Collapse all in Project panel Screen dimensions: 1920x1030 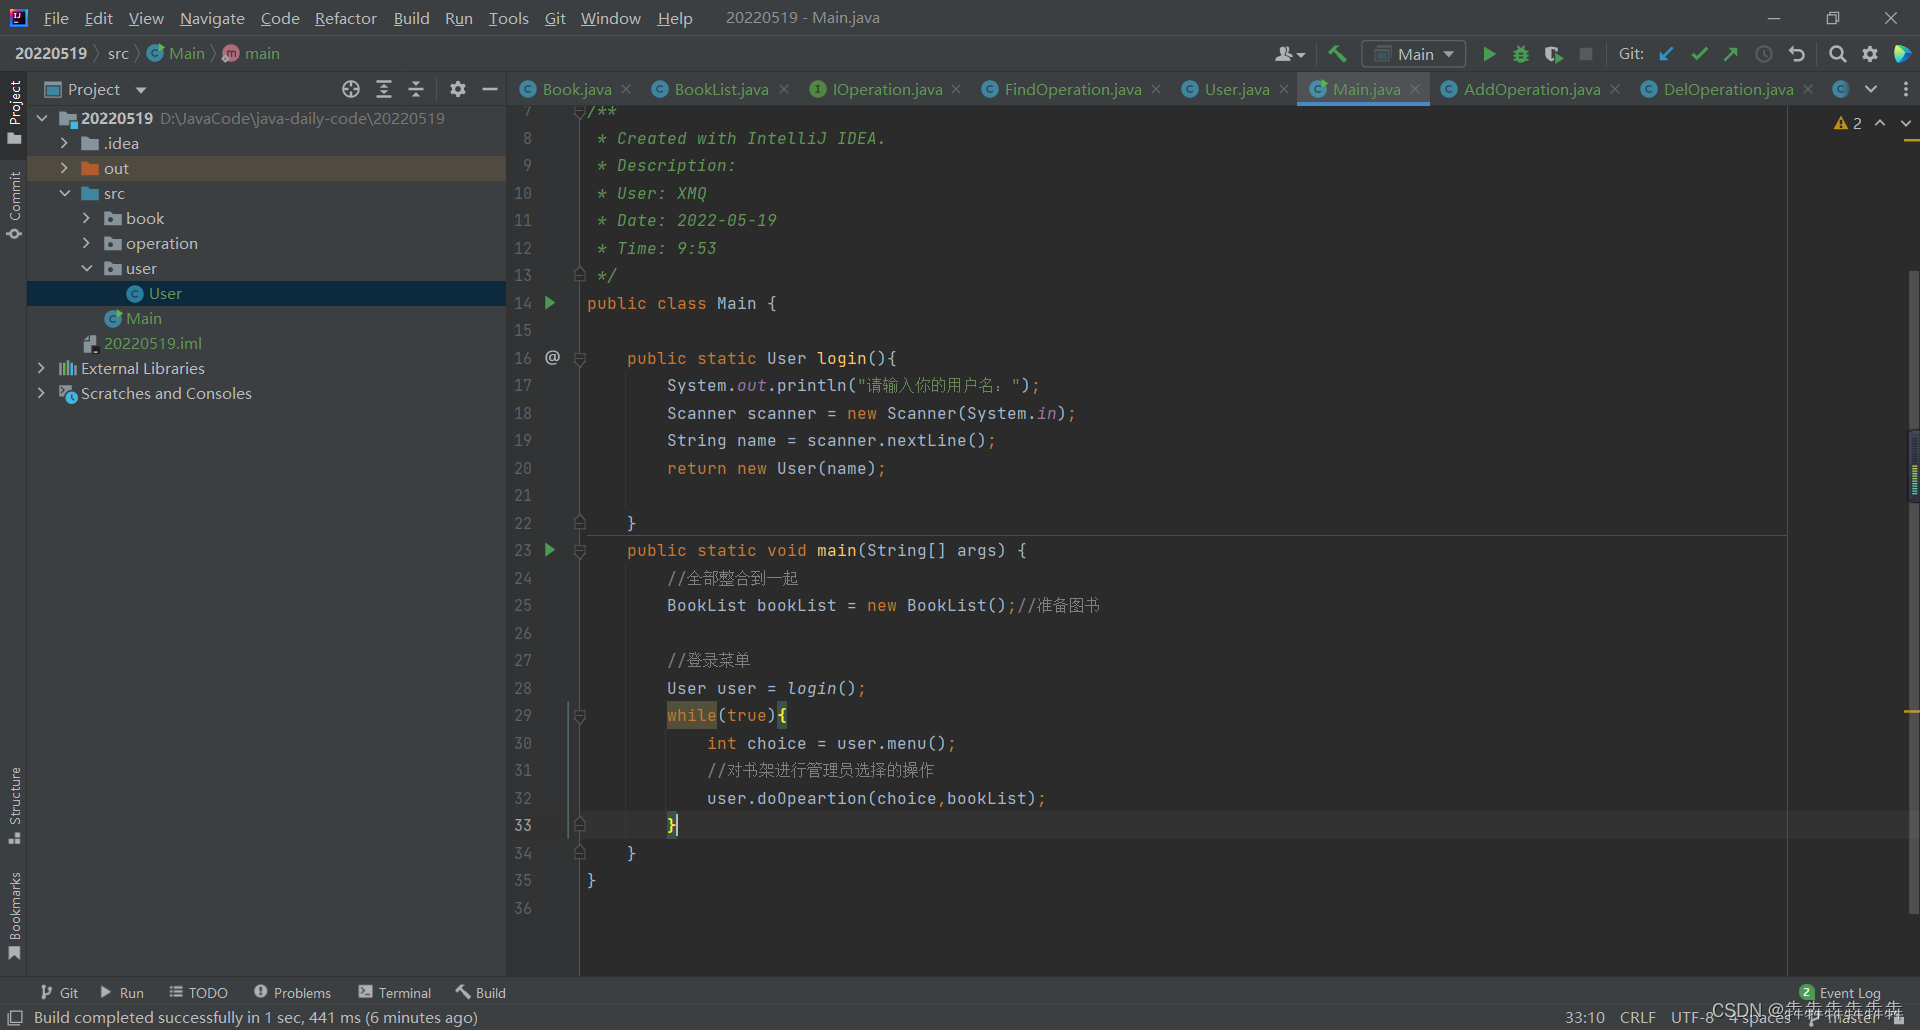pyautogui.click(x=416, y=89)
